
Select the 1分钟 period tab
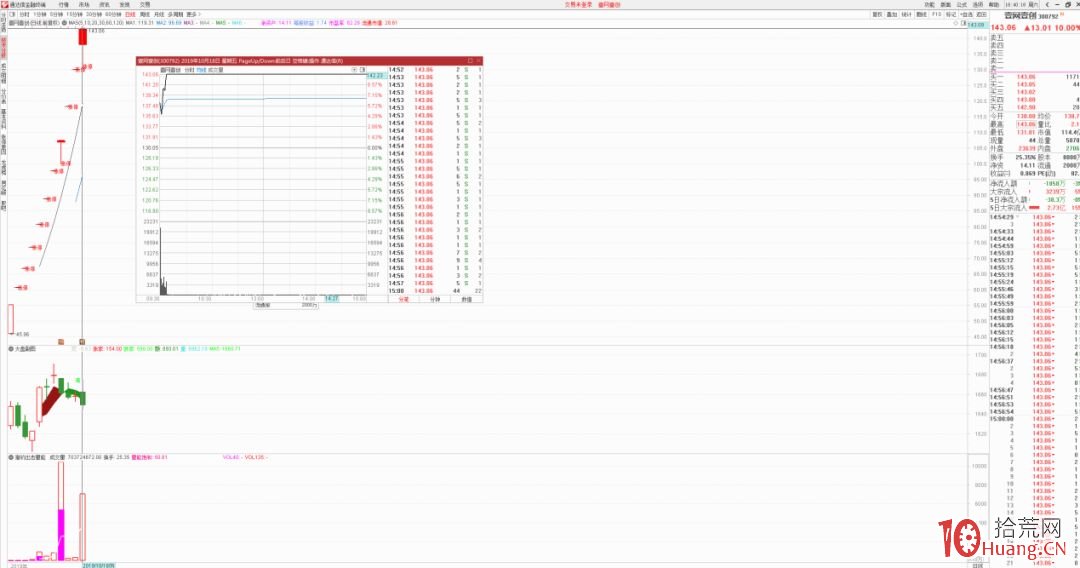coord(39,14)
